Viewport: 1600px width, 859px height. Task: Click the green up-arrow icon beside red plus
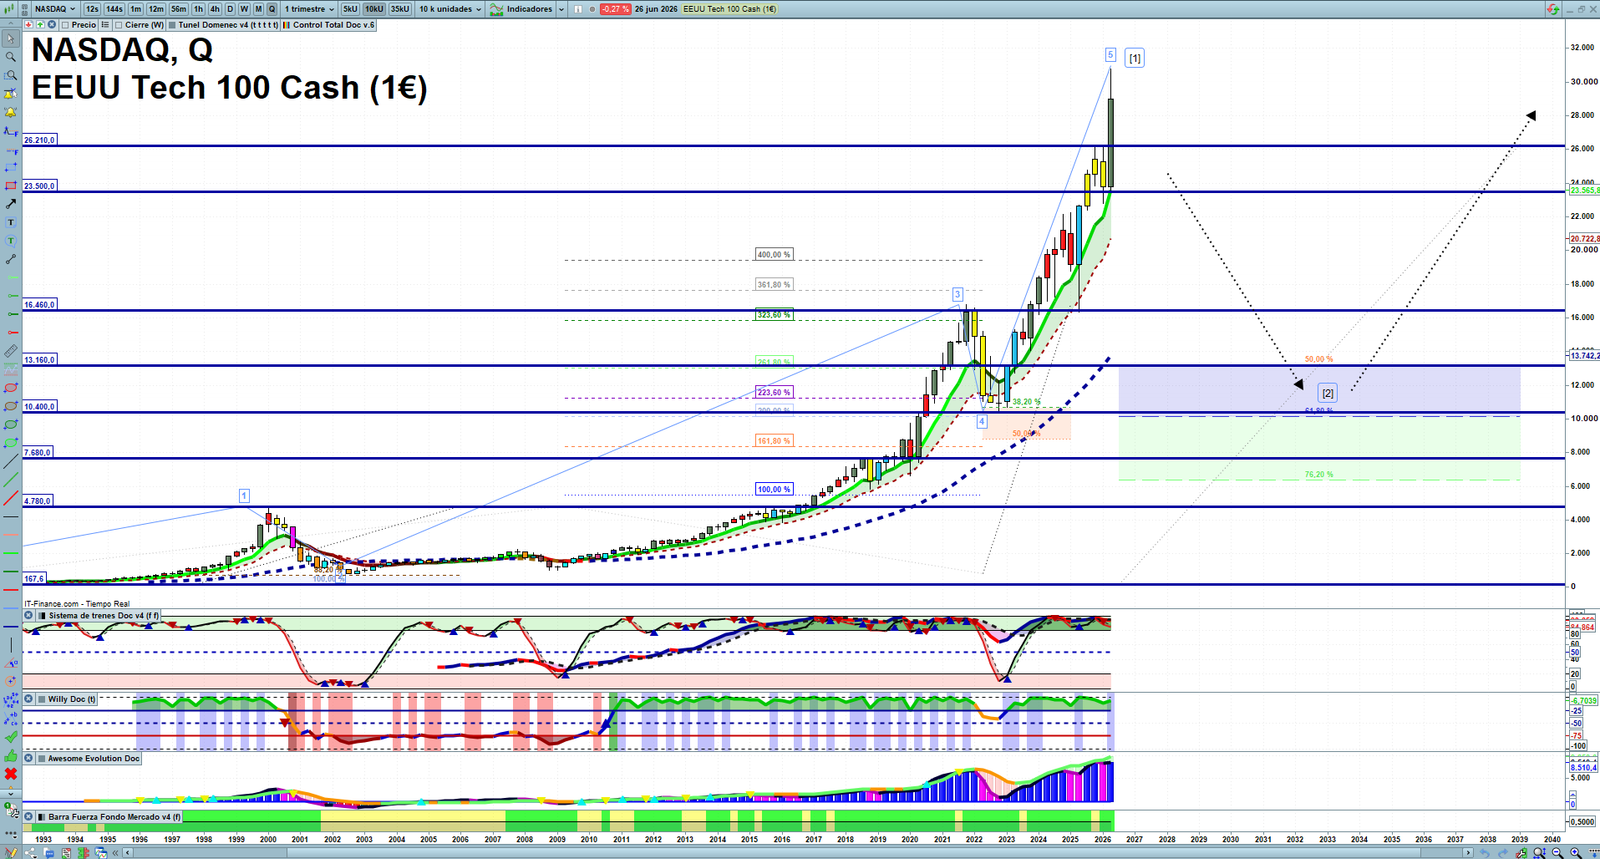(x=40, y=25)
